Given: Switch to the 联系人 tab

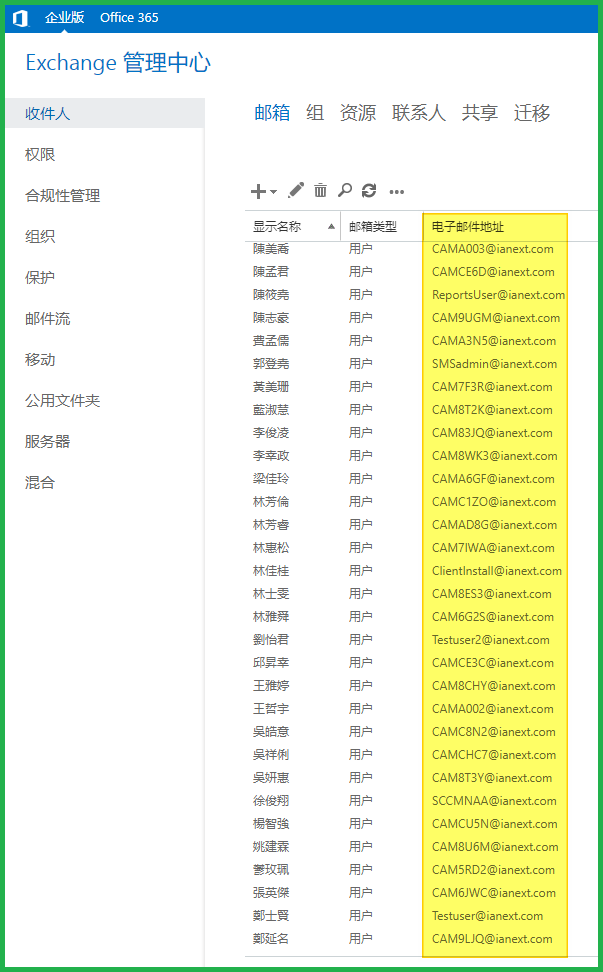Looking at the screenshot, I should (418, 113).
